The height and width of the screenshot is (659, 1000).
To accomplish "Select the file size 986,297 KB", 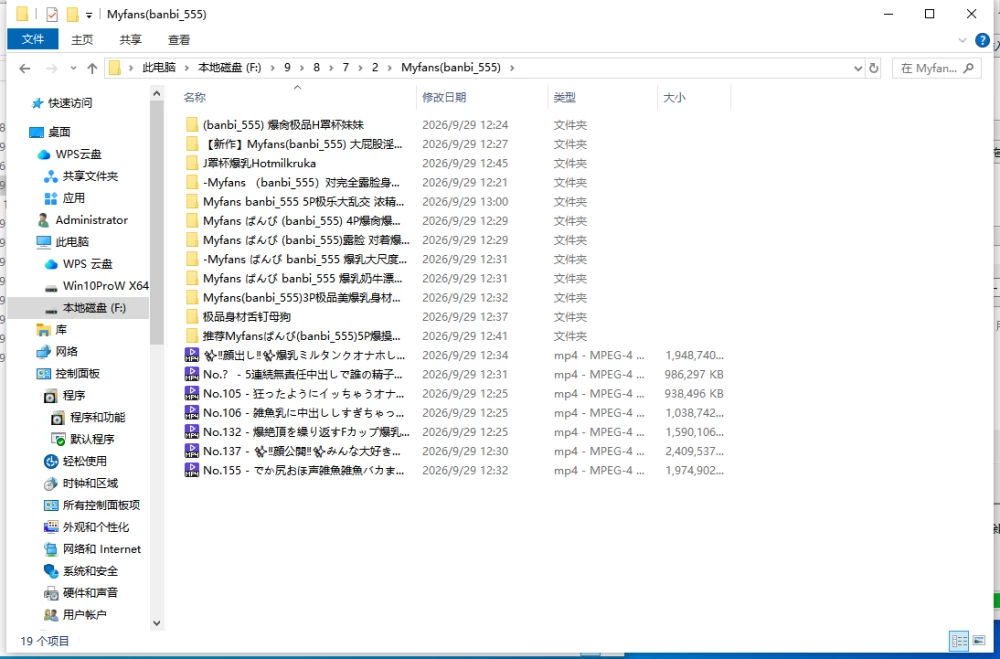I will point(695,374).
